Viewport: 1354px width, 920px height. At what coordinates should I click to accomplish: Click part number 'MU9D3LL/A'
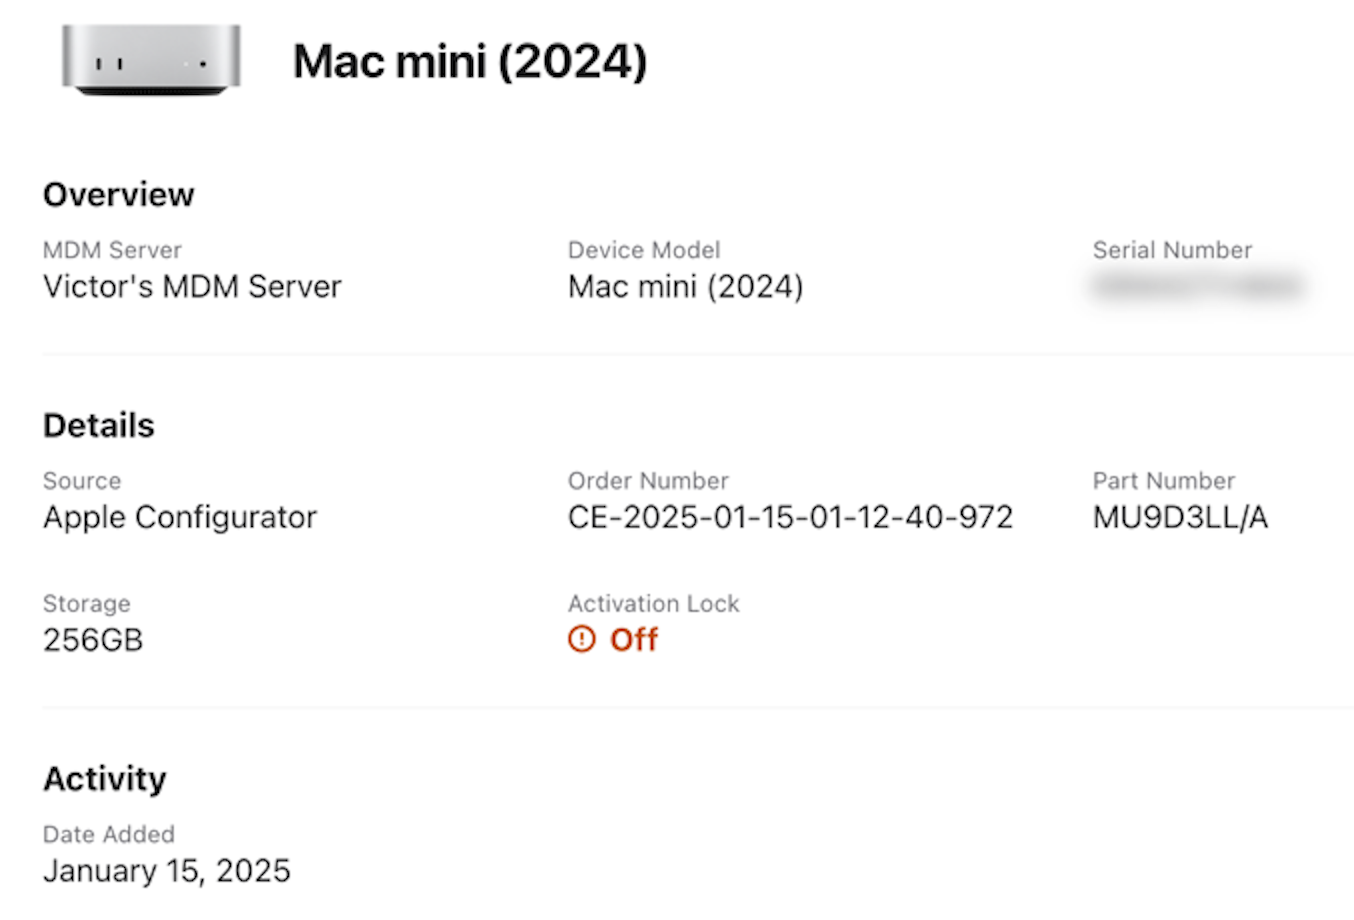pyautogui.click(x=1180, y=518)
